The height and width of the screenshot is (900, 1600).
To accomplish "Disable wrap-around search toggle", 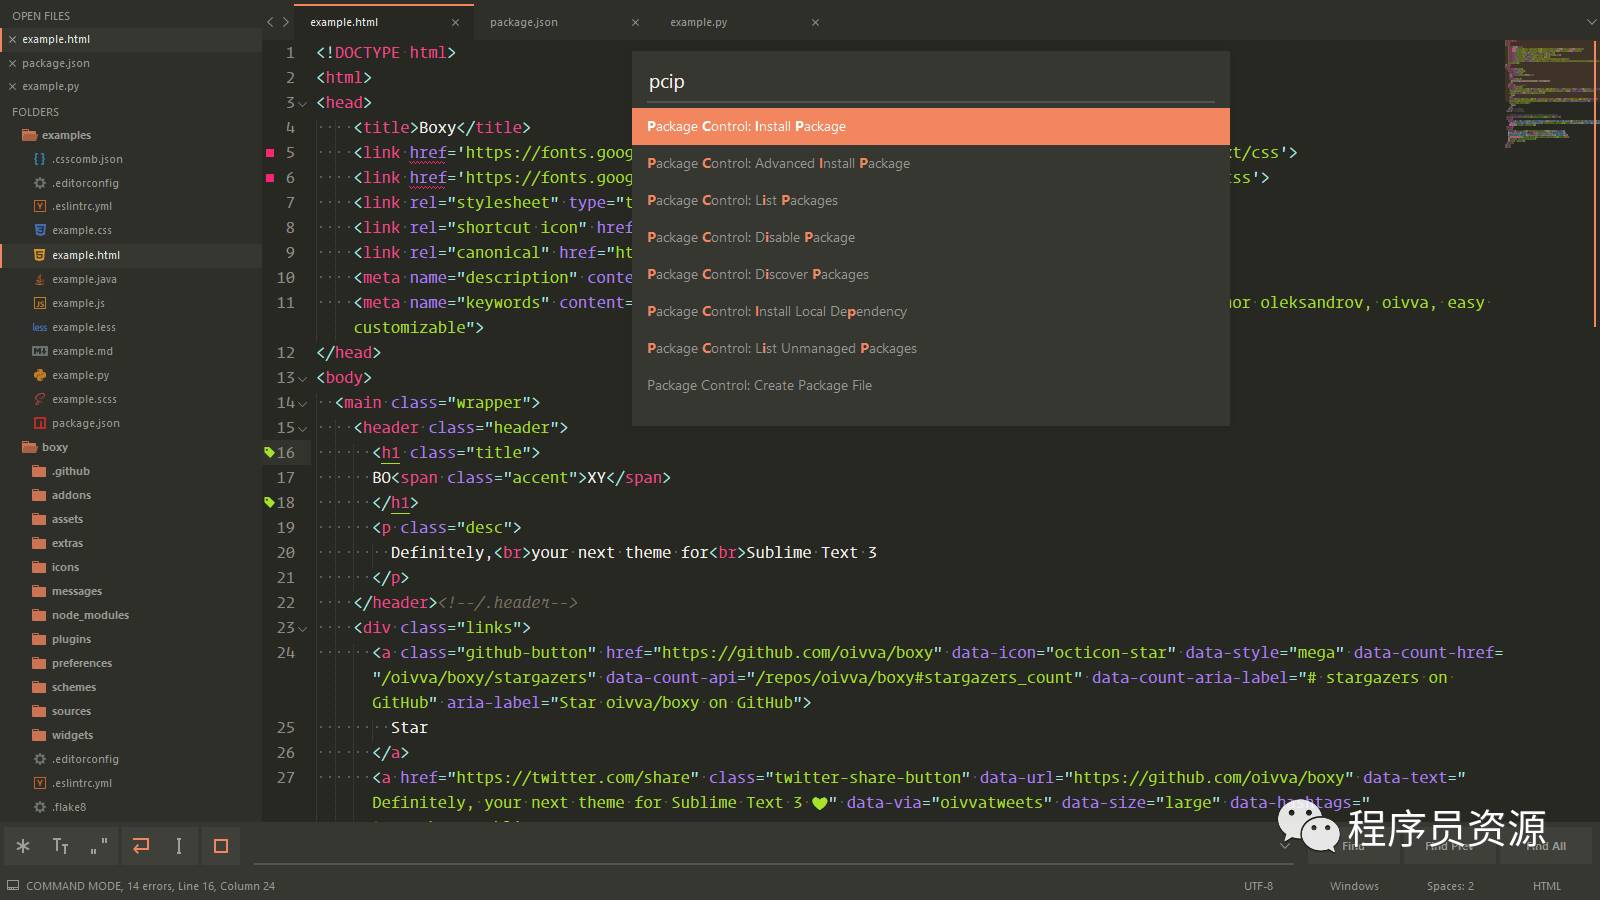I will (141, 846).
